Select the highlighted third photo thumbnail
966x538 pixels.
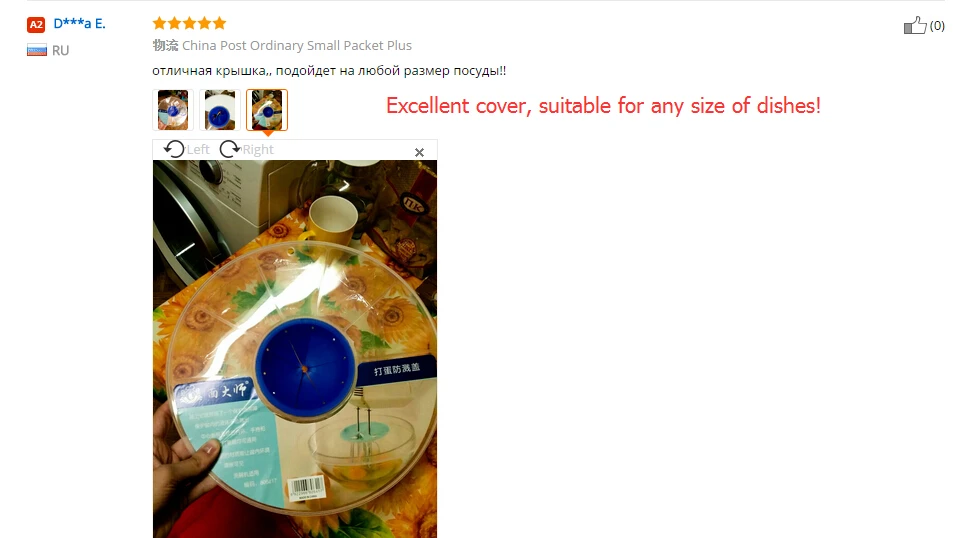point(267,110)
